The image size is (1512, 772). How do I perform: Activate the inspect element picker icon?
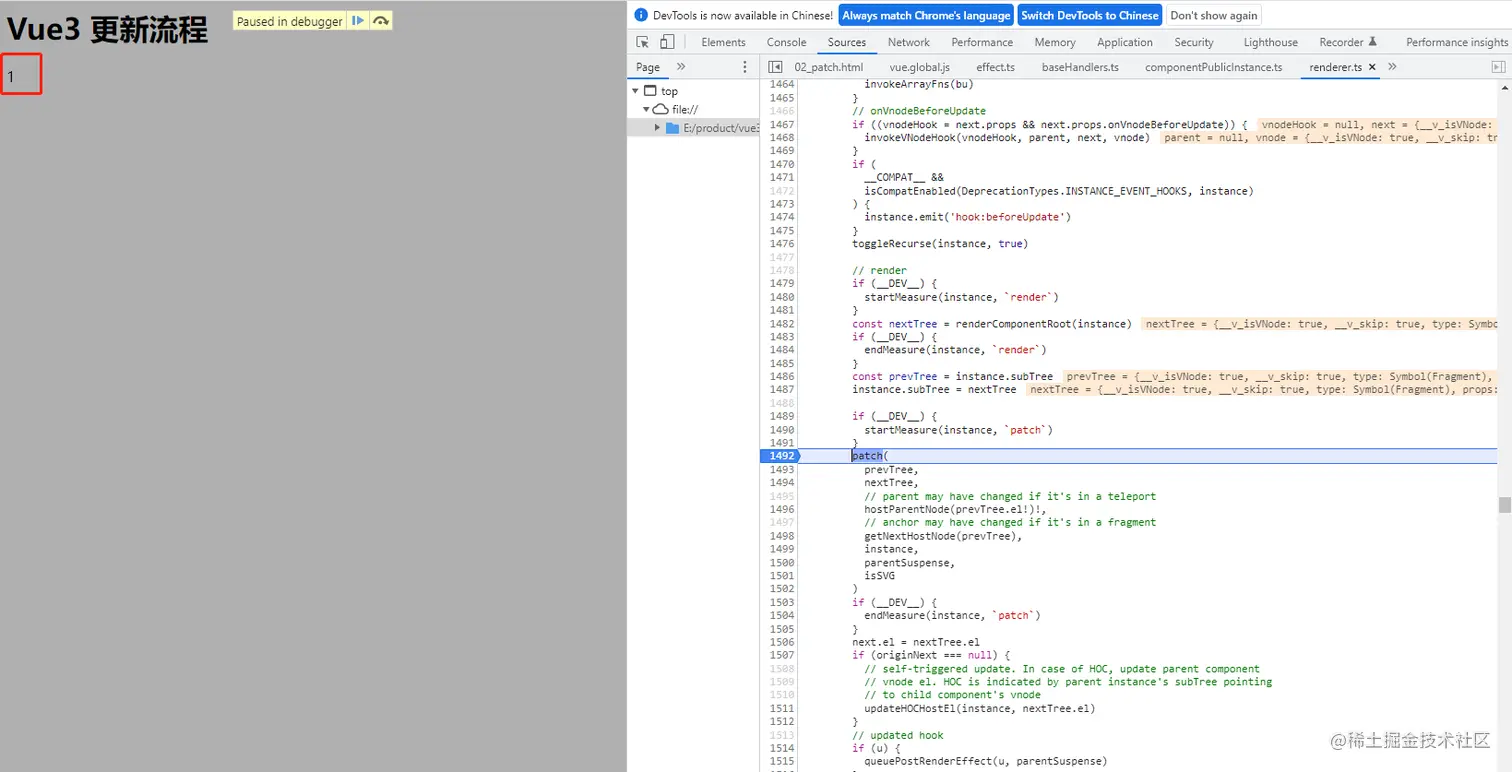[x=643, y=42]
